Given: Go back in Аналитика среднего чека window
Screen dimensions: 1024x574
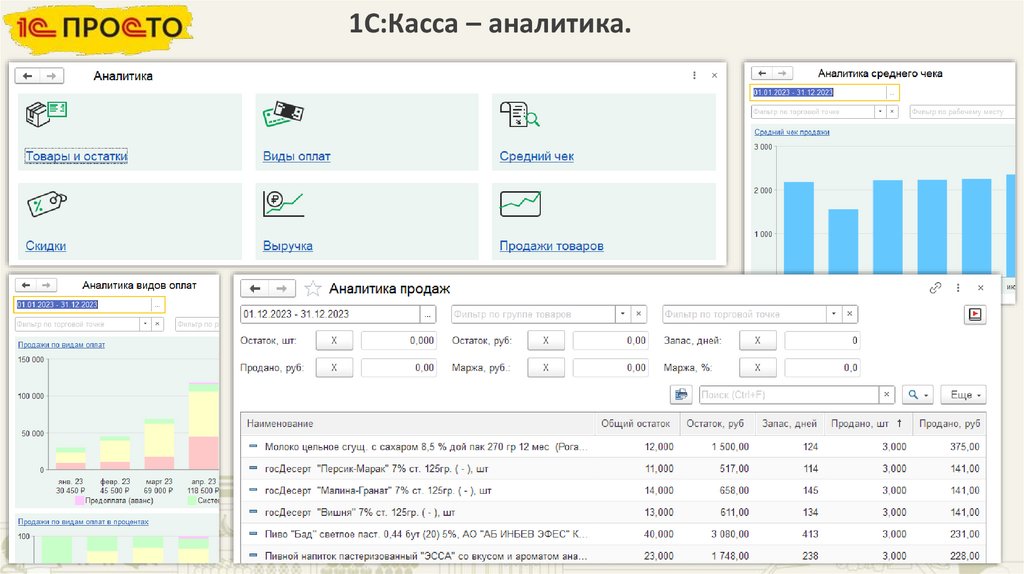Looking at the screenshot, I should coord(762,73).
